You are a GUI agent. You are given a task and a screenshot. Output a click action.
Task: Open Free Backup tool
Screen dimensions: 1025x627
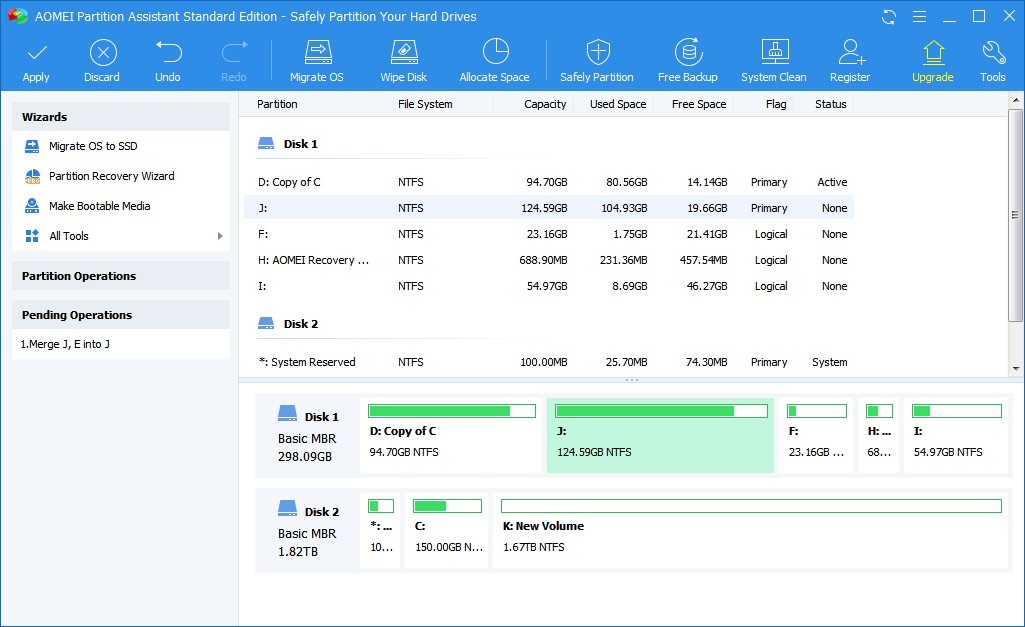pos(688,63)
